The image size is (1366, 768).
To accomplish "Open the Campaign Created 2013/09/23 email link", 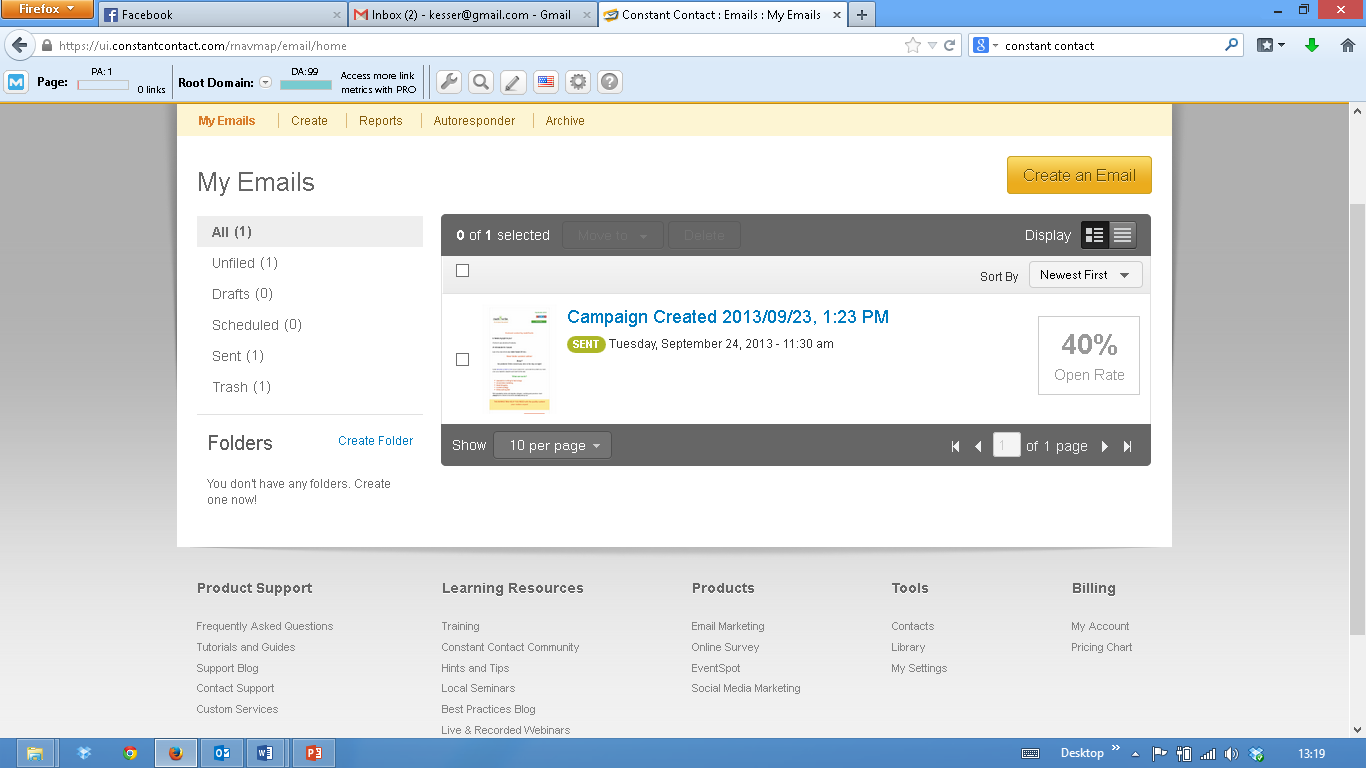I will click(x=728, y=317).
